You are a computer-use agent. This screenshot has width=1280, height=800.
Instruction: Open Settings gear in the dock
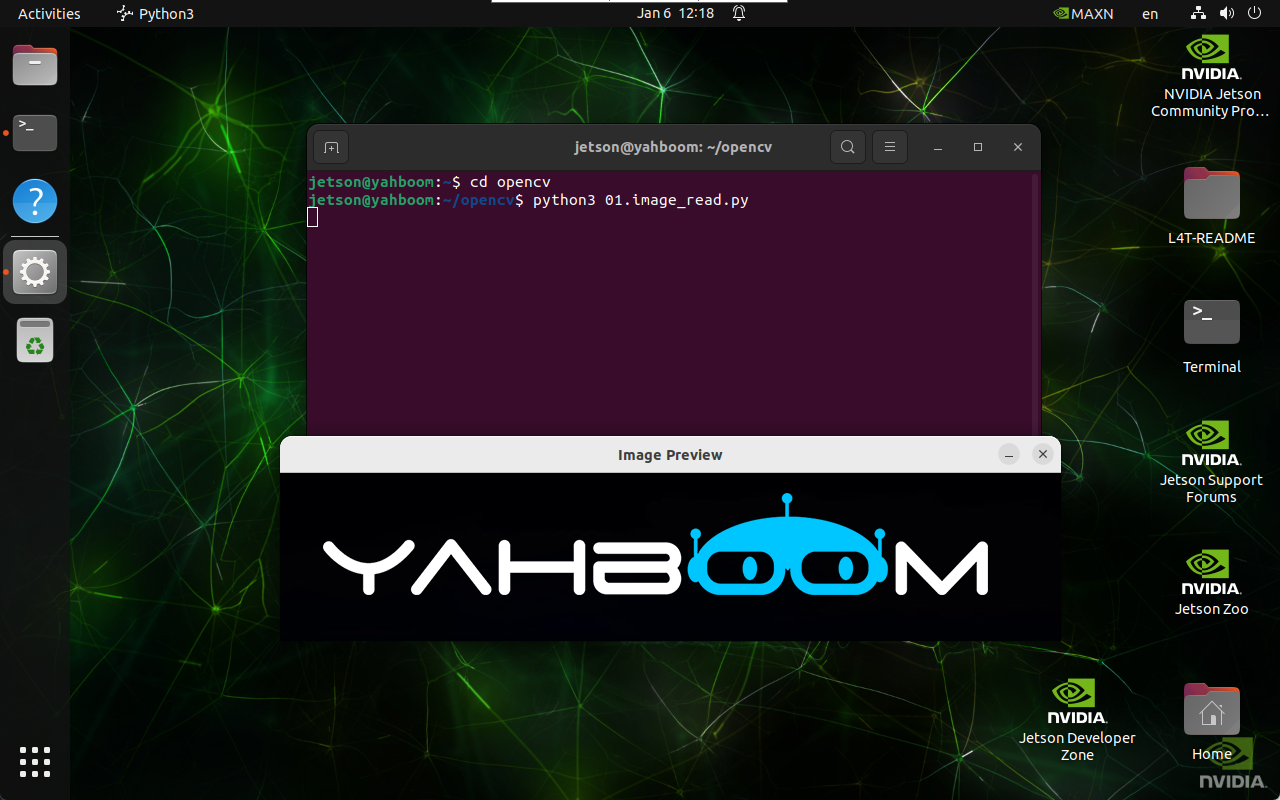pyautogui.click(x=35, y=272)
